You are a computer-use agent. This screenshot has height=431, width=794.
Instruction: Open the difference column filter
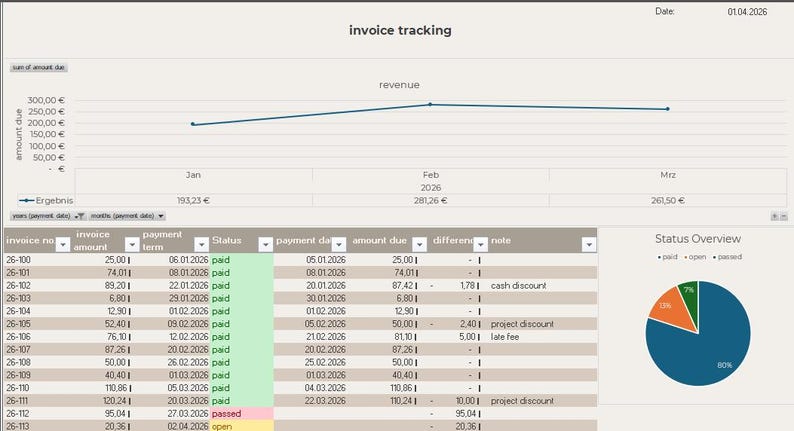pos(481,245)
